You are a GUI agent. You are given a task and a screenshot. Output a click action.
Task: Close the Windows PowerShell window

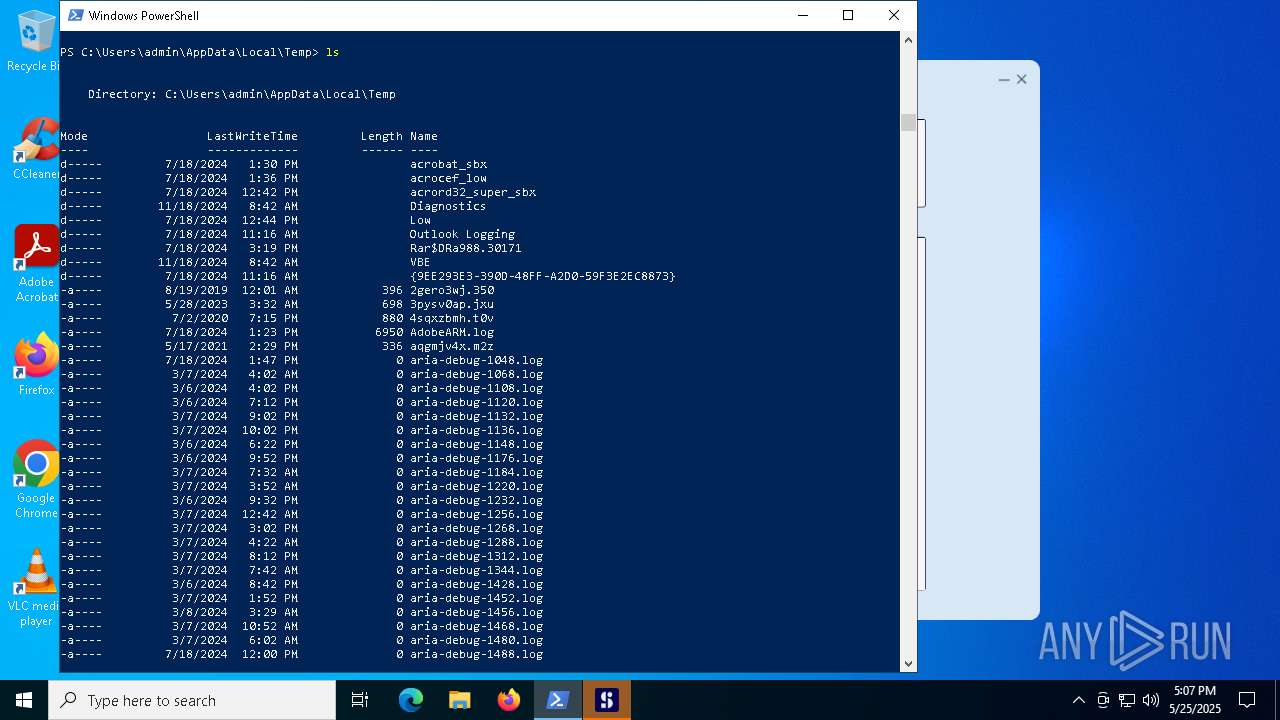point(894,15)
